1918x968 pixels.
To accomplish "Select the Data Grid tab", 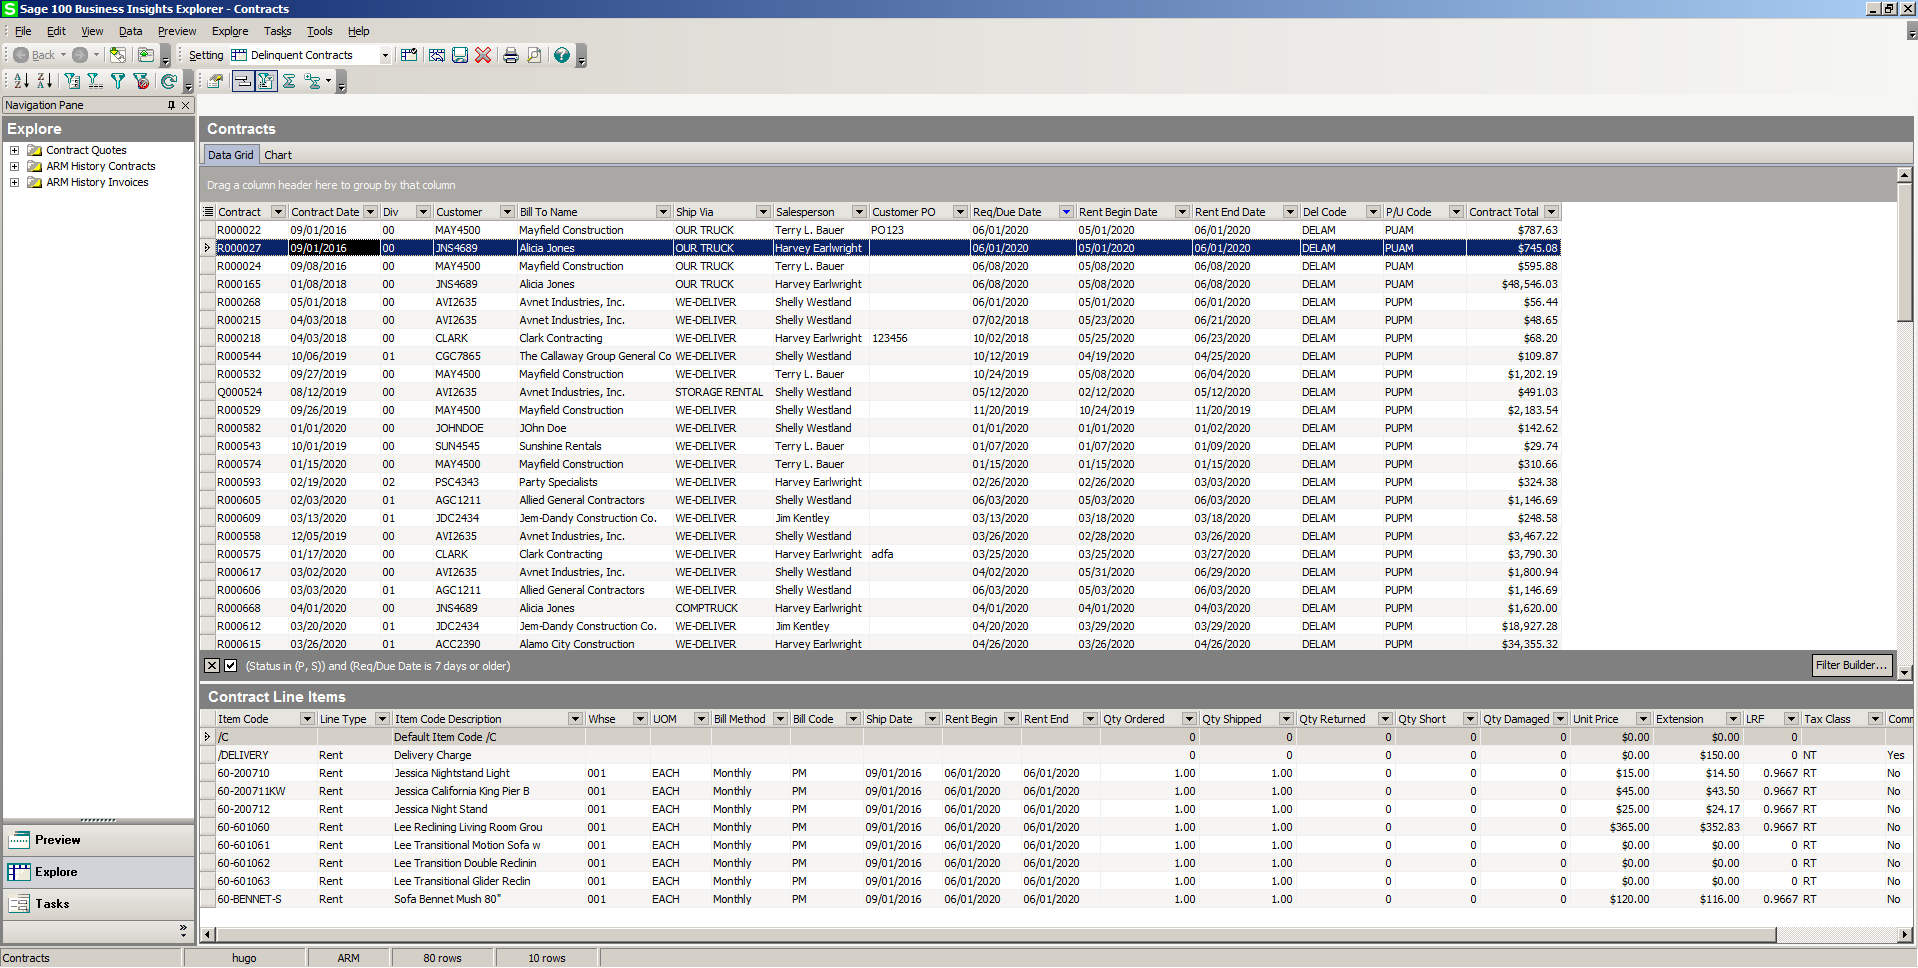I will point(231,155).
